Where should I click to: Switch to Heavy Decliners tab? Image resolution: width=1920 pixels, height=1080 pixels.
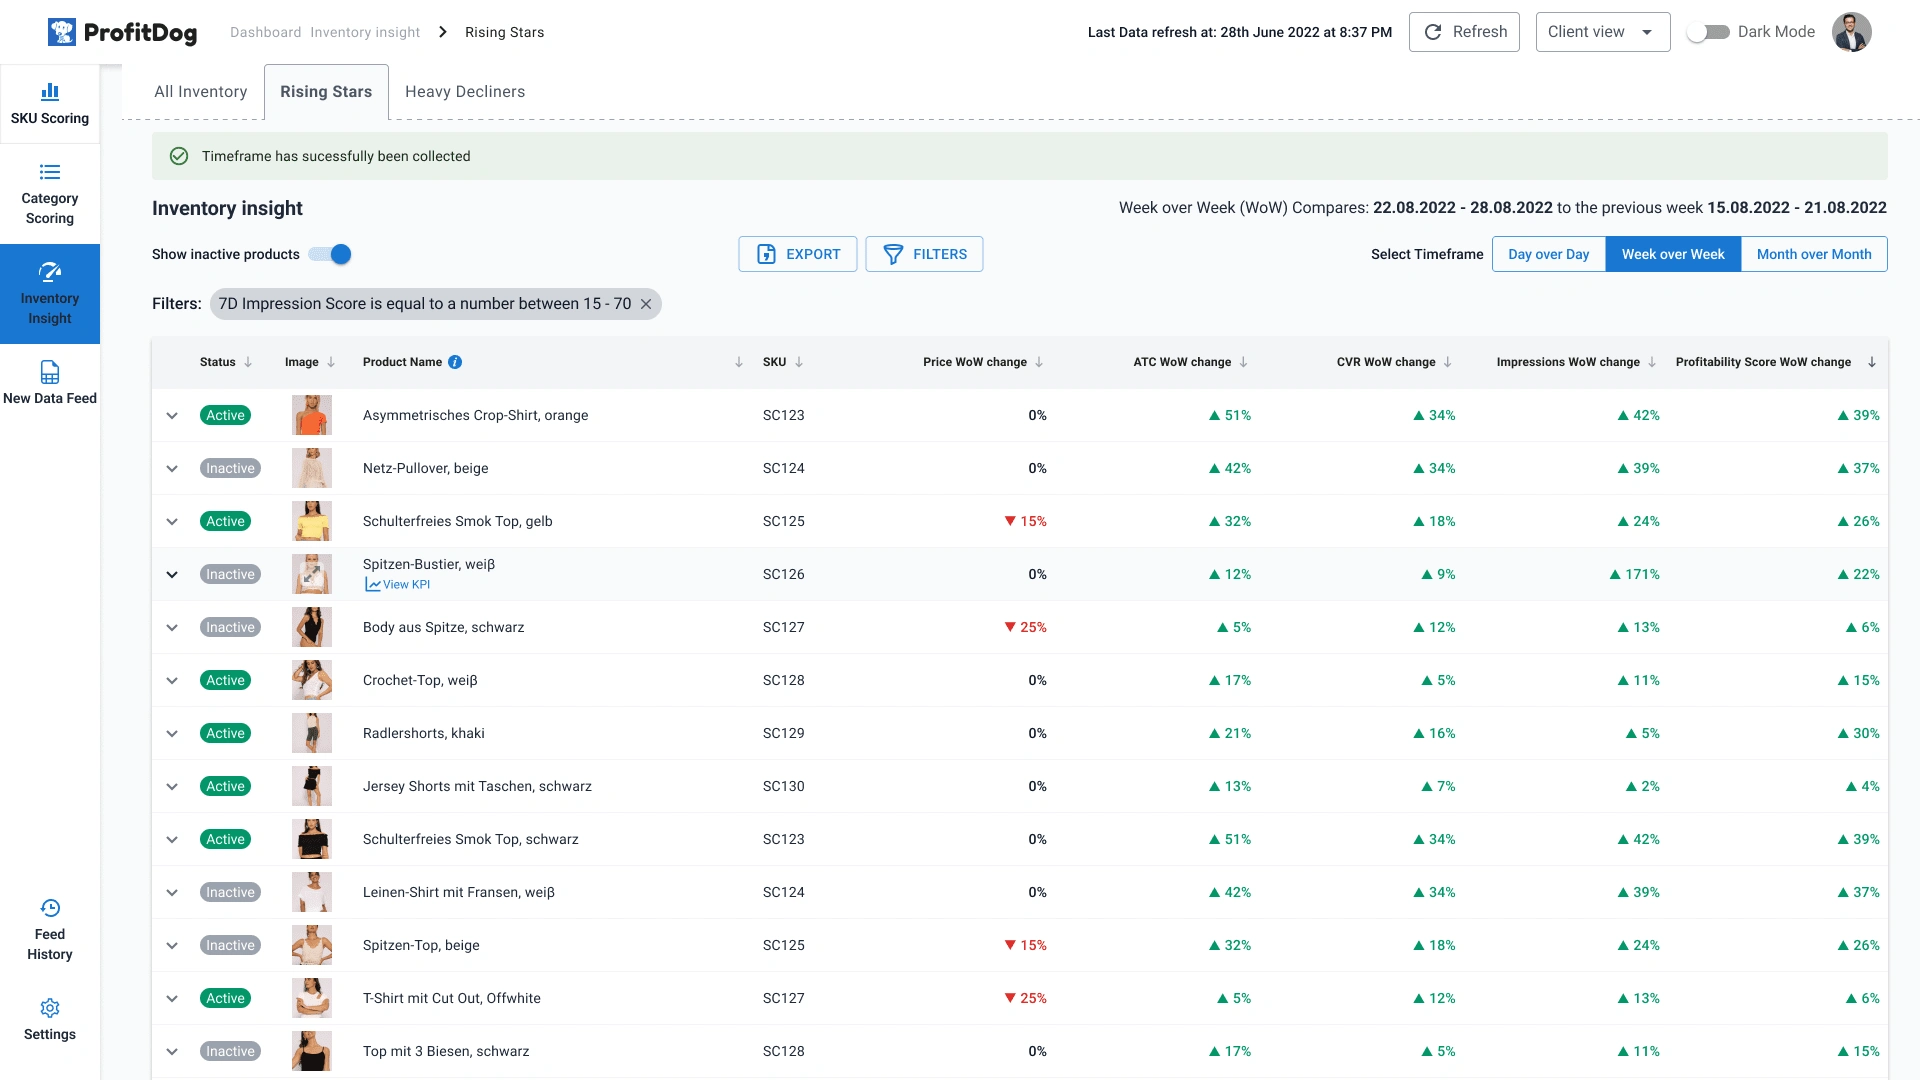click(x=465, y=91)
